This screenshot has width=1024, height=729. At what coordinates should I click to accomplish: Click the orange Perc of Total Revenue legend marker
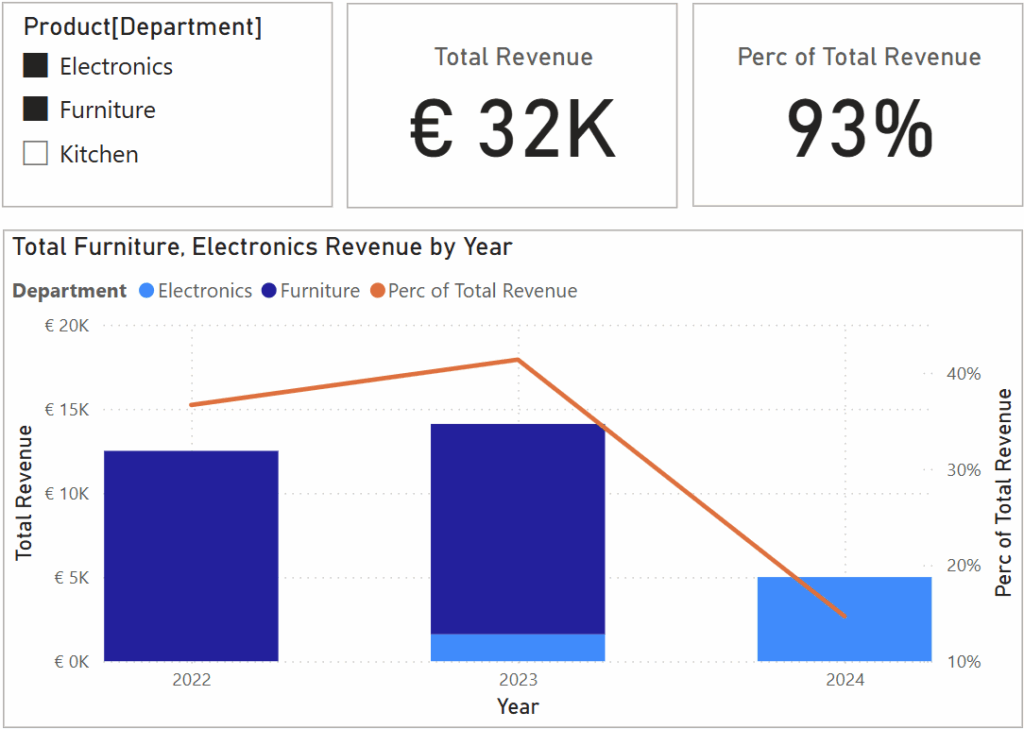tap(378, 291)
